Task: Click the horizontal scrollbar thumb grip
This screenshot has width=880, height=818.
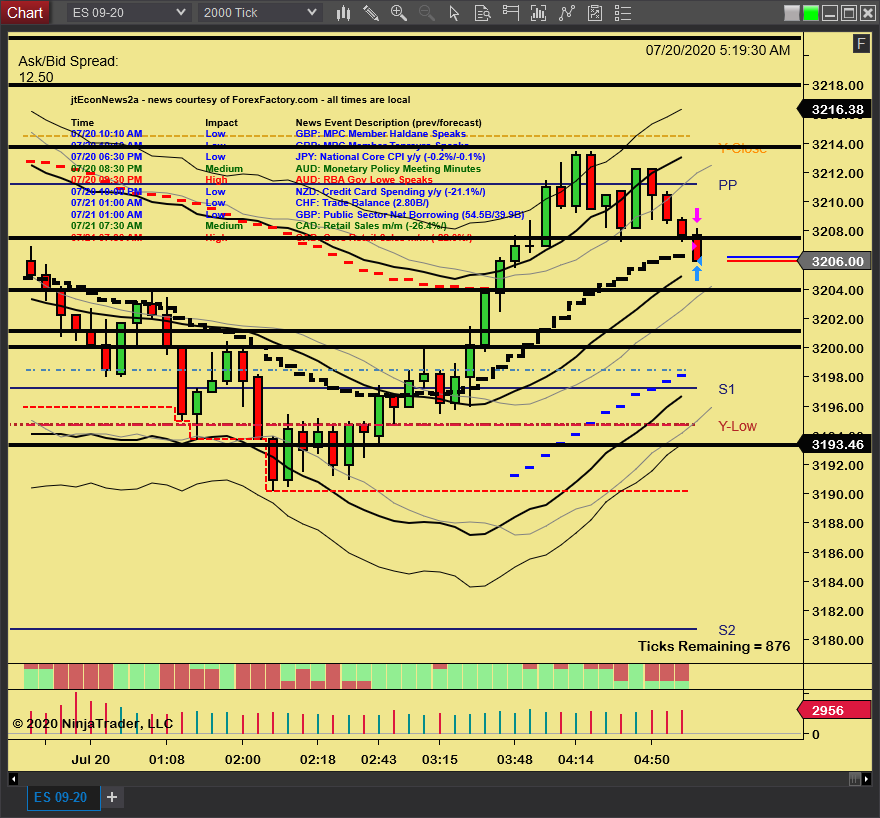Action: (x=855, y=779)
